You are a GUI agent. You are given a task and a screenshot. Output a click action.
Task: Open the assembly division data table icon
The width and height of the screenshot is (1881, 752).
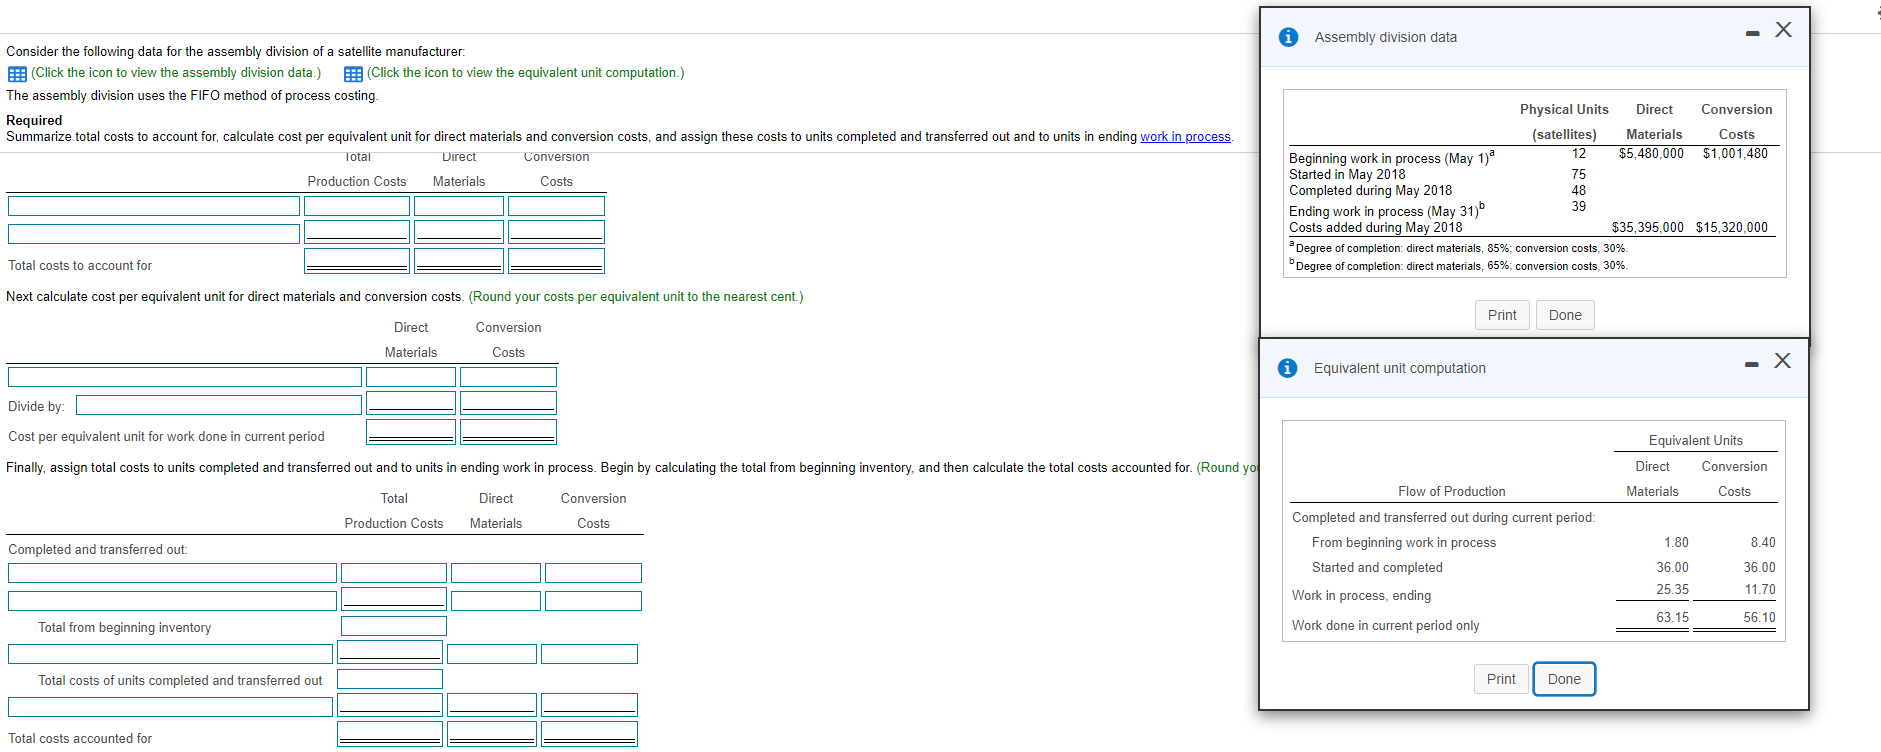(x=17, y=74)
